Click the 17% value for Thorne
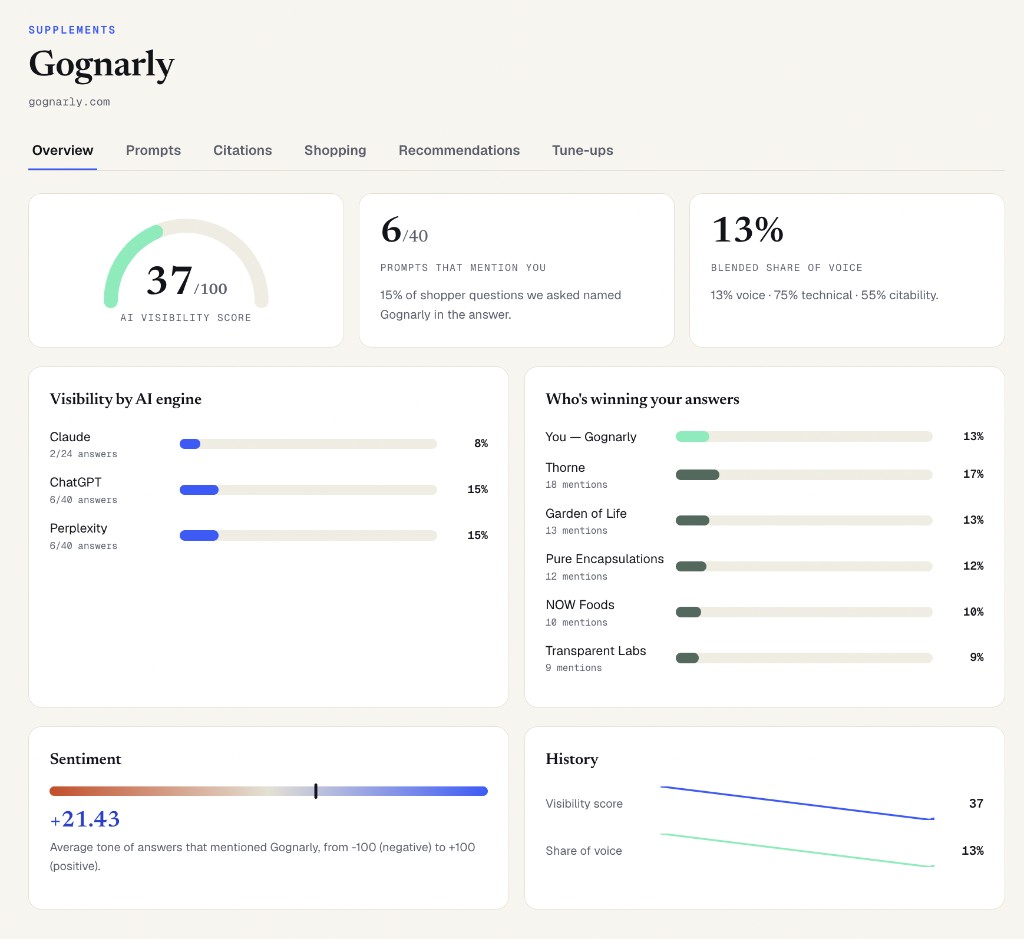This screenshot has height=939, width=1024. [x=973, y=474]
